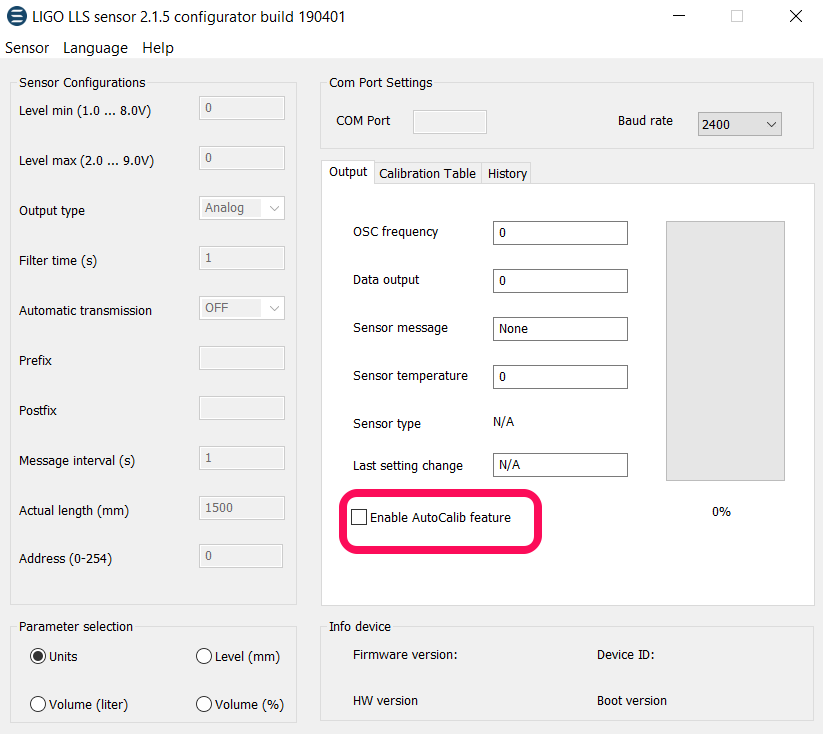Select the Units radio button
Image resolution: width=823 pixels, height=734 pixels.
[x=39, y=657]
